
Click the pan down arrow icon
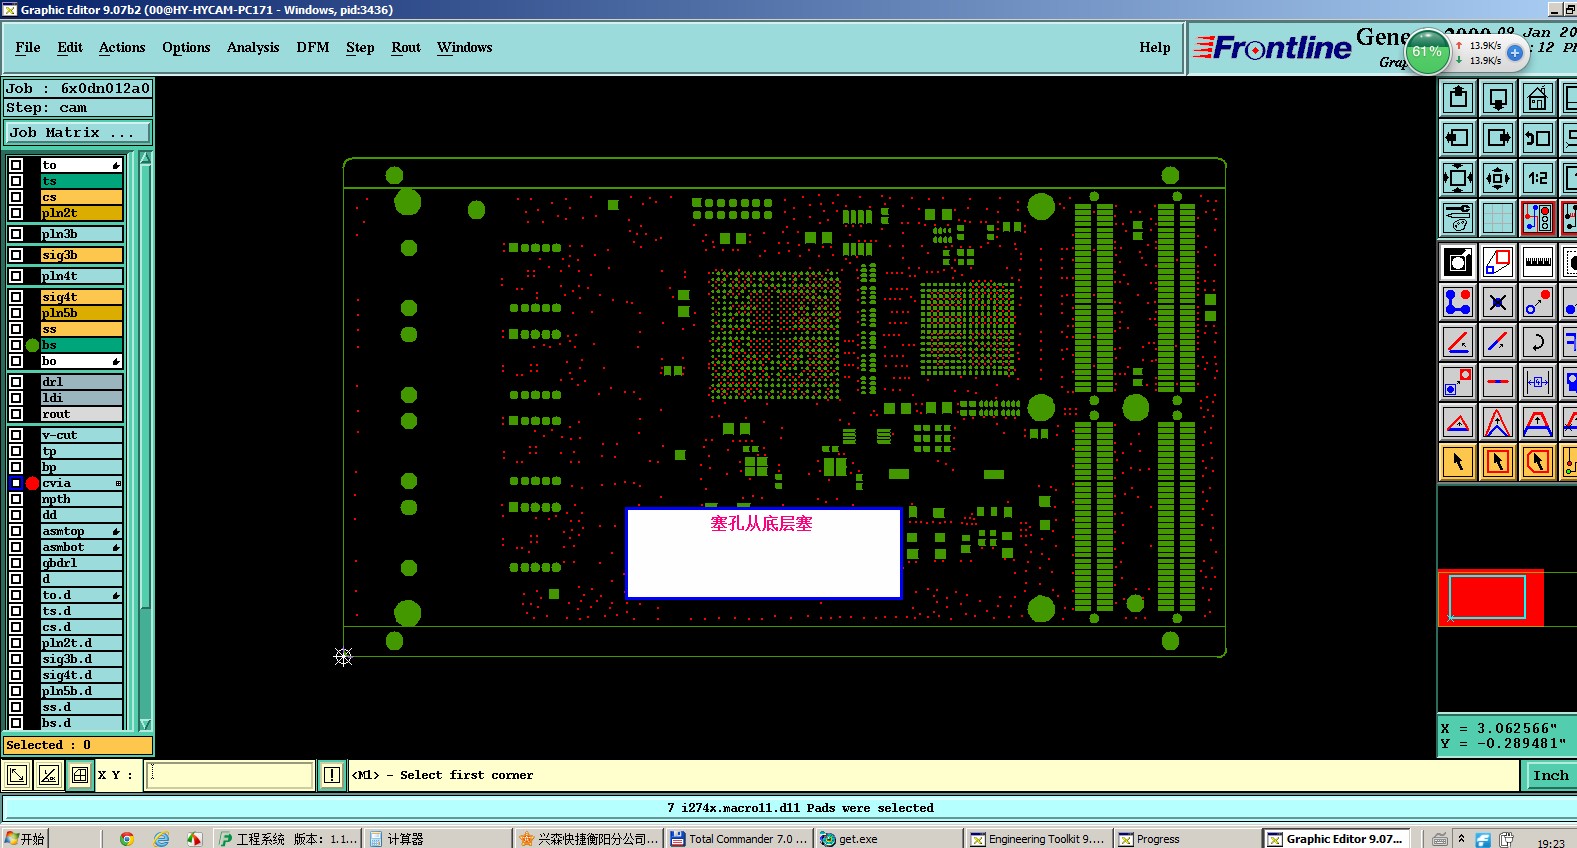[x=1498, y=98]
